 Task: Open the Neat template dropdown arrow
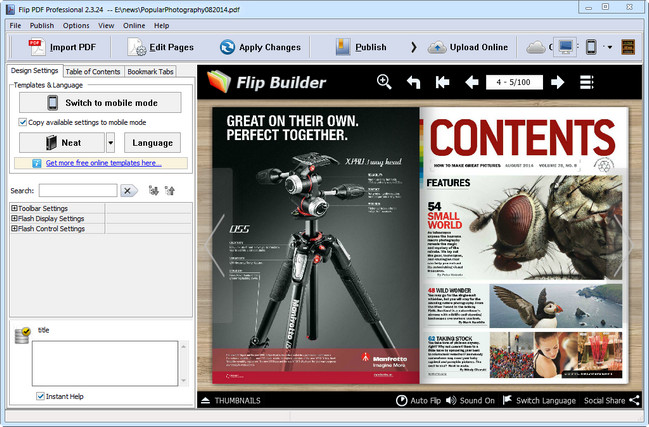click(x=110, y=142)
